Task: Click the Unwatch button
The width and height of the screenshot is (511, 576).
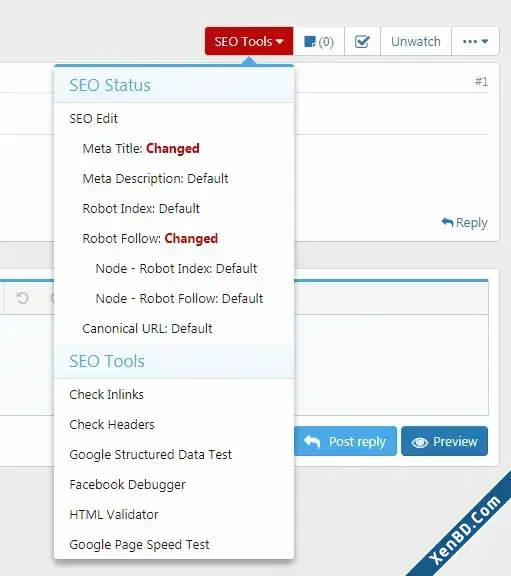Action: [416, 42]
